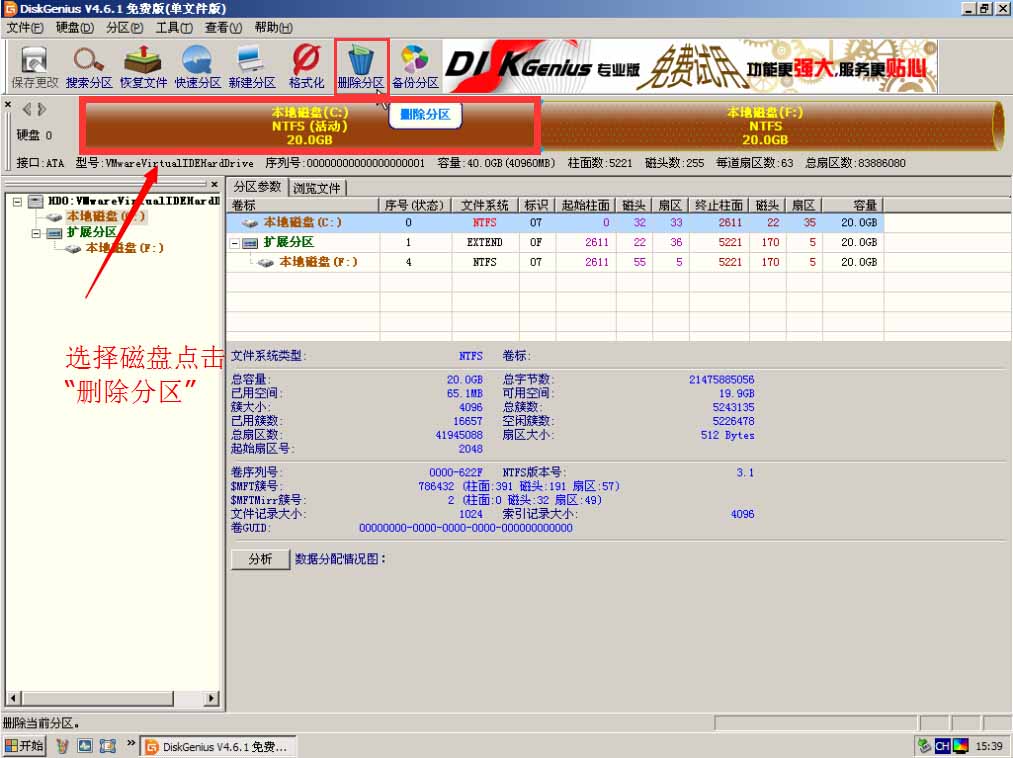This screenshot has height=758, width=1013.
Task: Click the 分析 button below partition details
Action: pos(260,560)
